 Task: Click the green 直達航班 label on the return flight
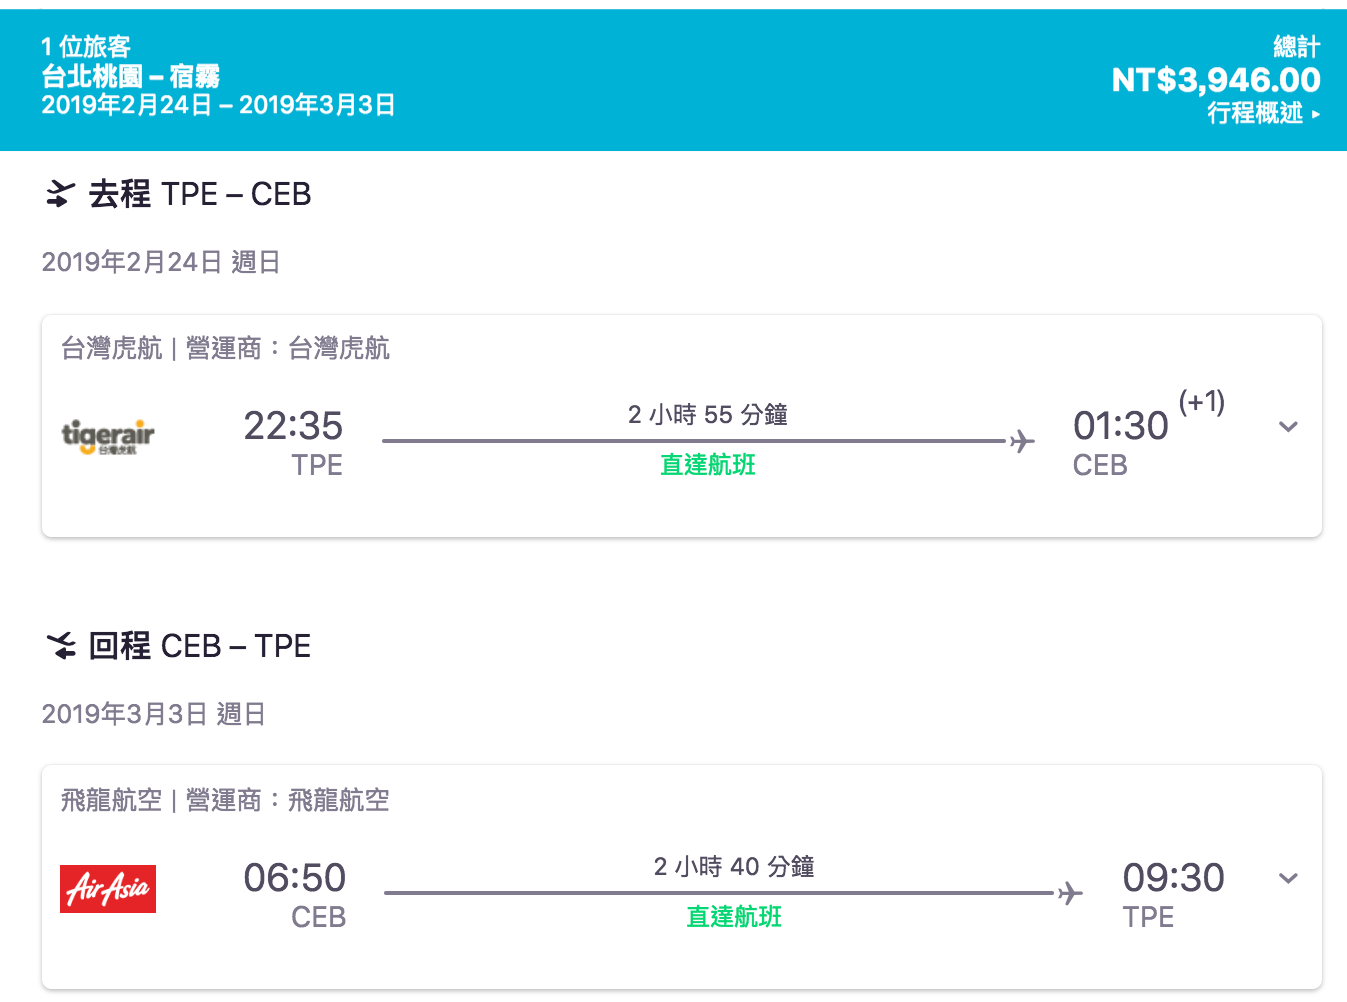tap(734, 917)
